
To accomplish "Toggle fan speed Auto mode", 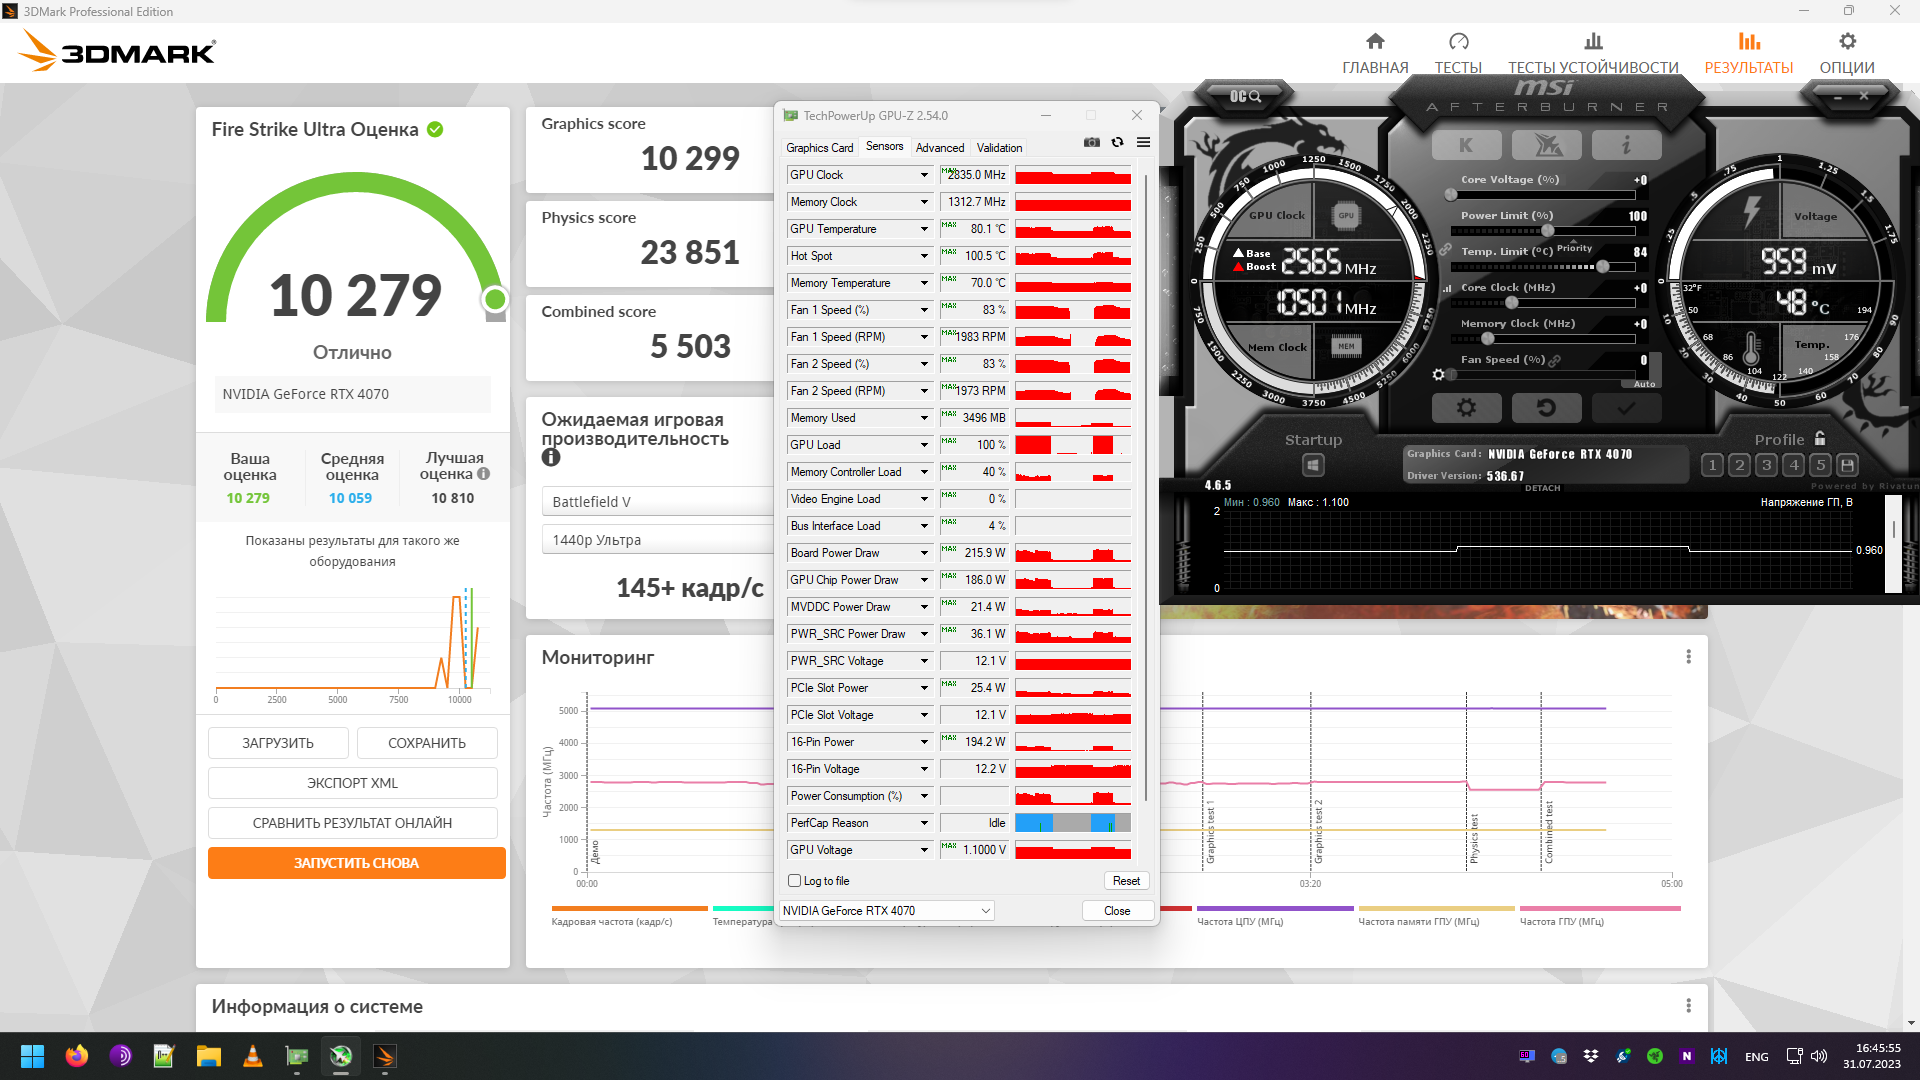I will click(x=1644, y=384).
